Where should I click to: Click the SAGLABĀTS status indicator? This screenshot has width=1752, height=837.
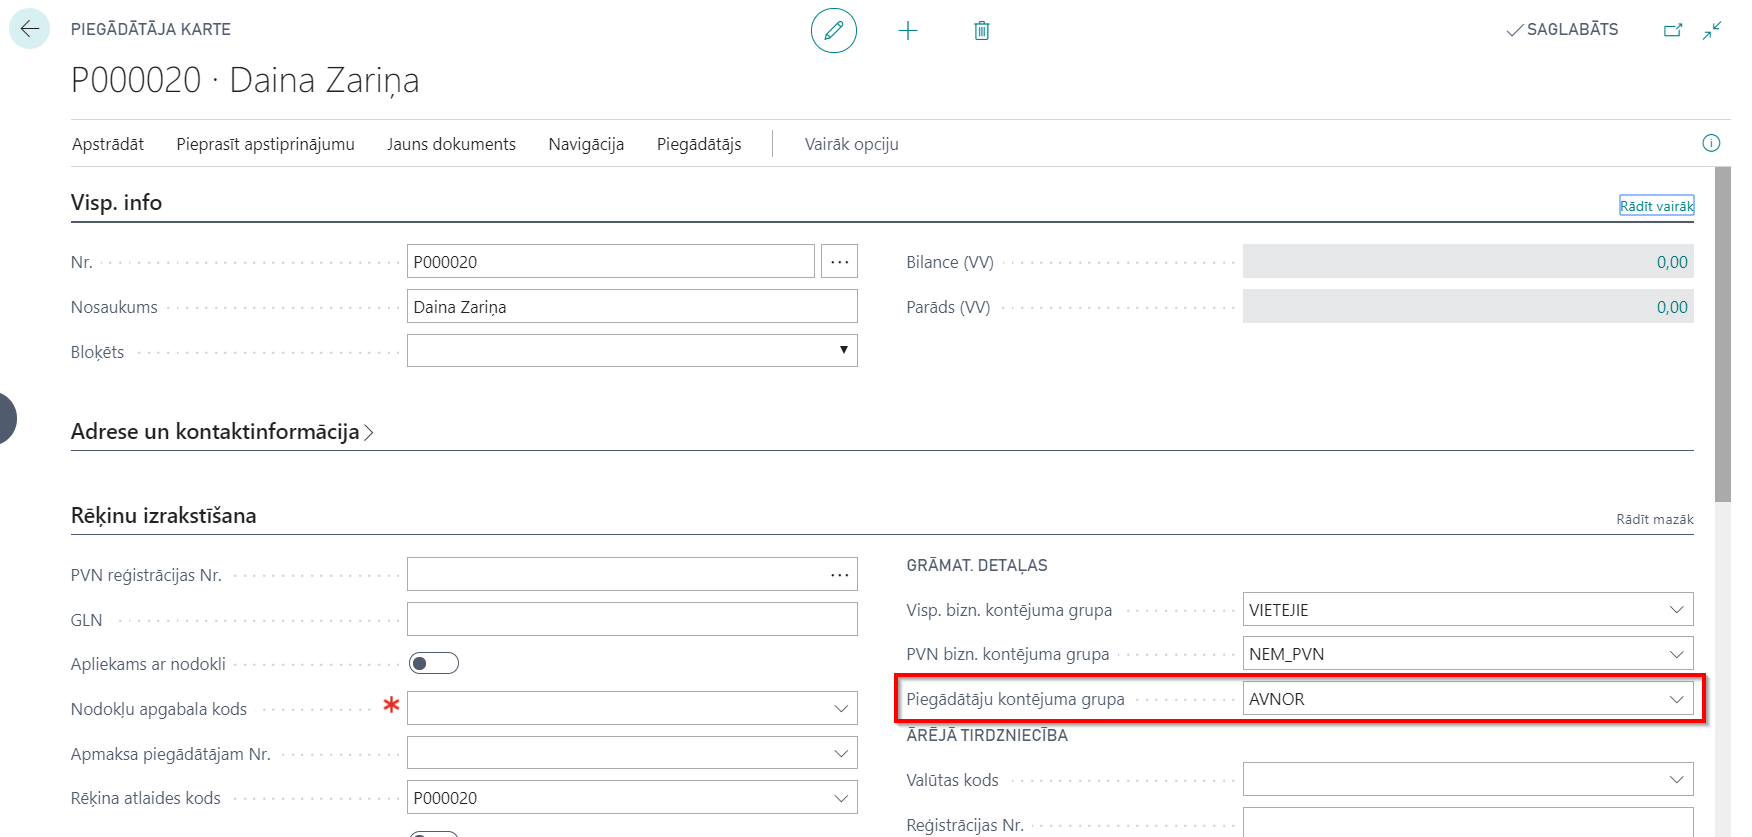(1562, 30)
